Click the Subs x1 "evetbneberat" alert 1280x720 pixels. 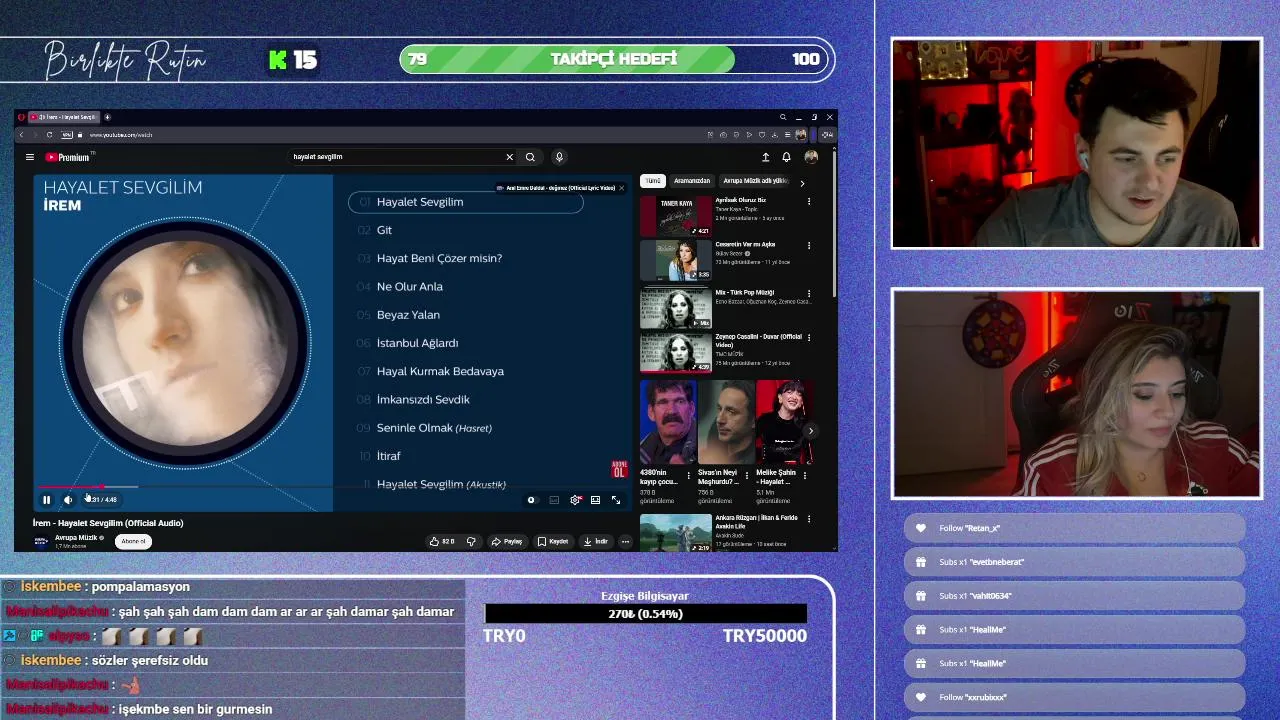[x=1075, y=562]
